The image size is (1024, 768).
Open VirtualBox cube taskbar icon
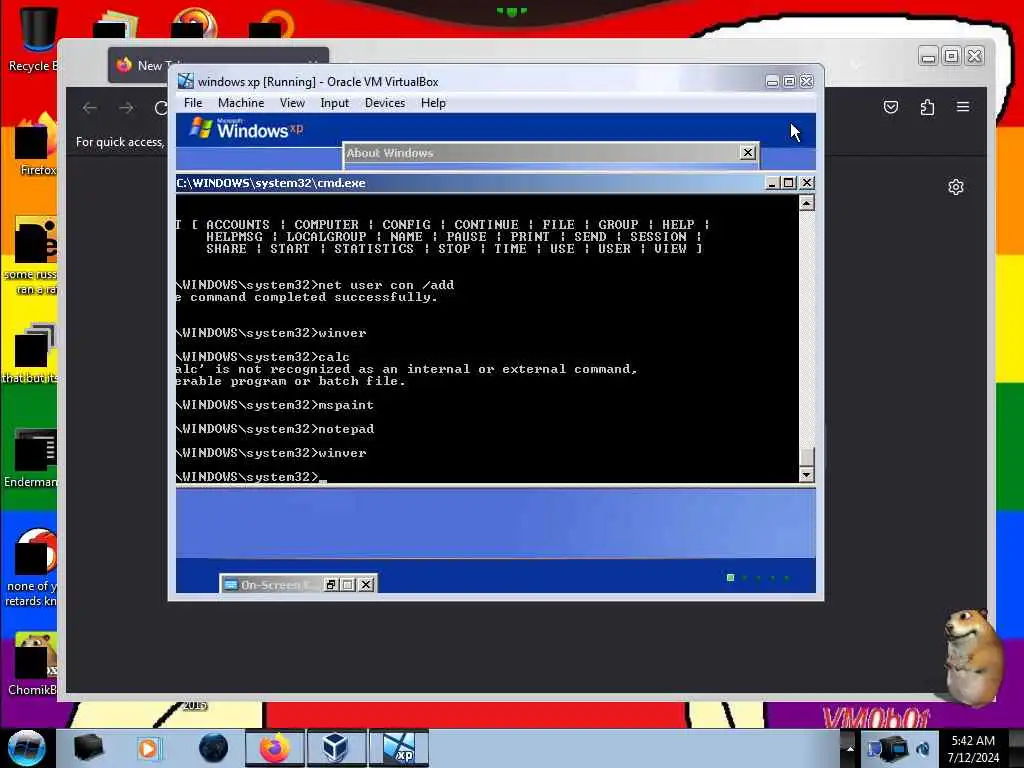335,748
